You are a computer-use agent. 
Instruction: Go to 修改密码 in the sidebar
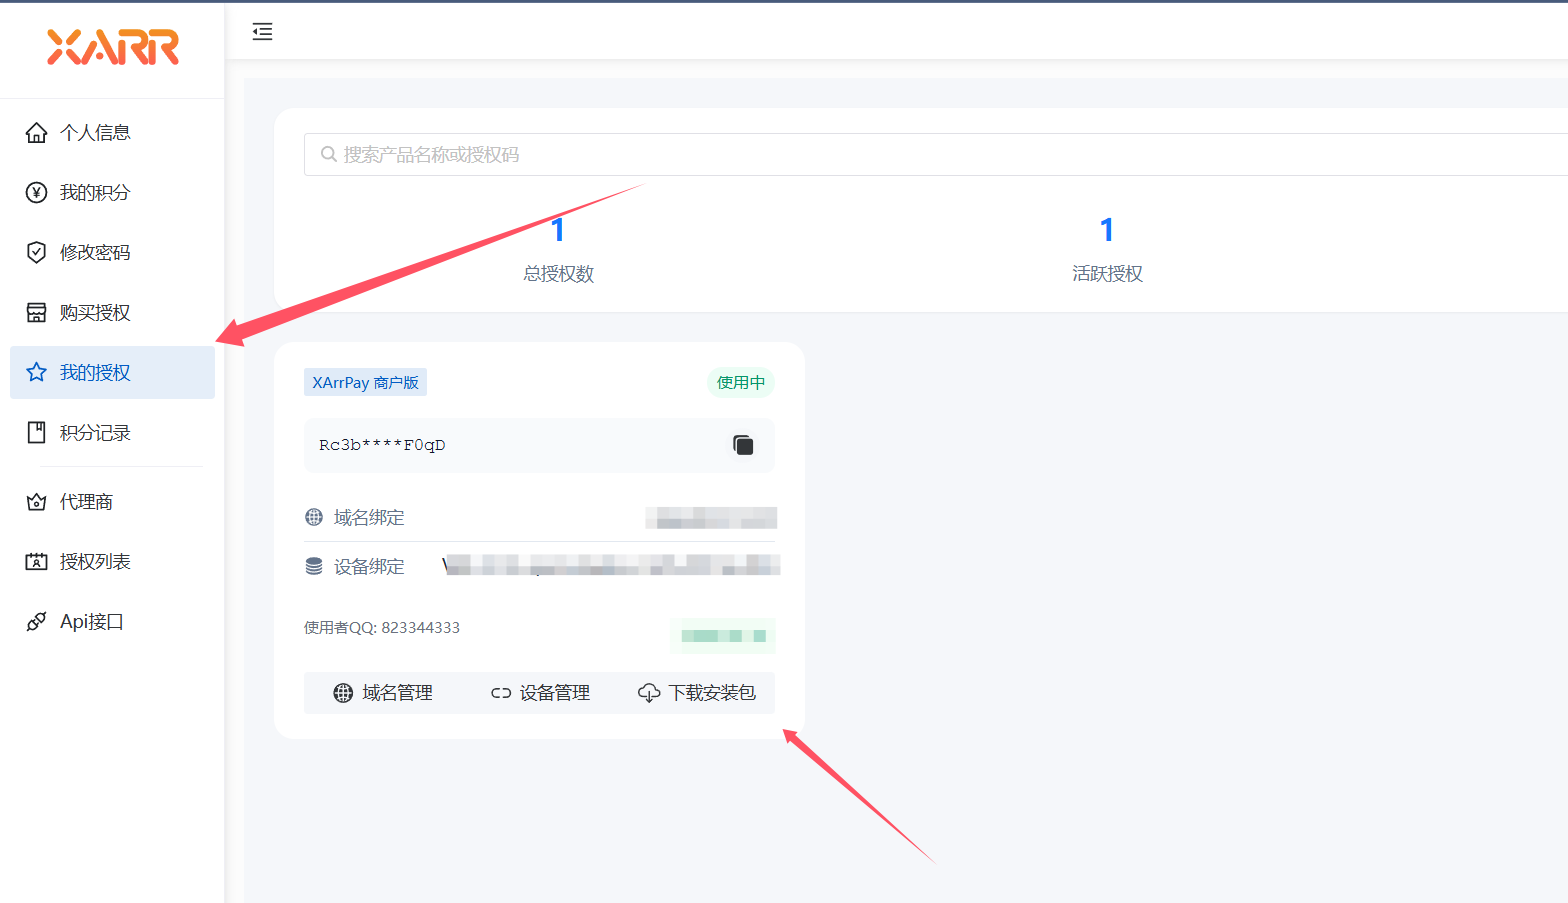coord(112,252)
